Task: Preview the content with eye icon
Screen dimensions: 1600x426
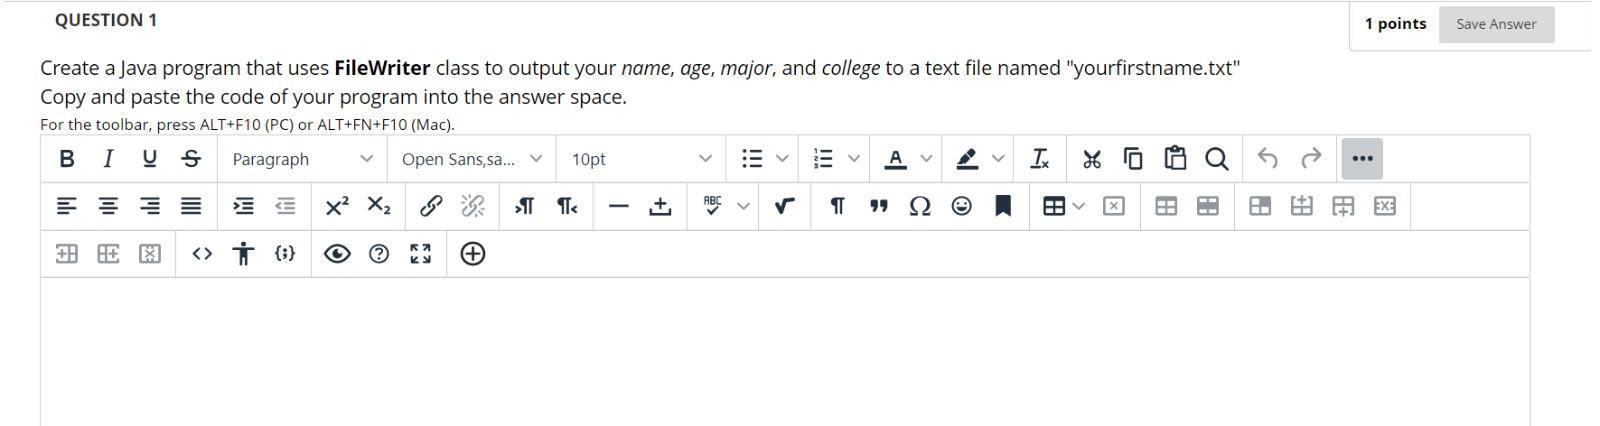Action: [x=337, y=254]
